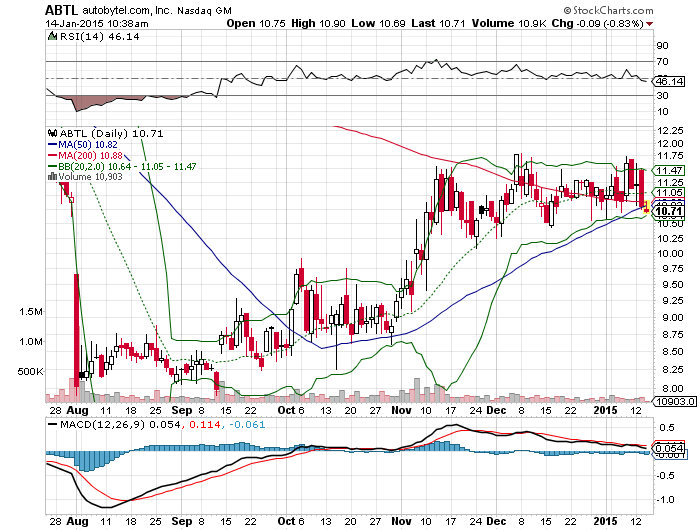Click the red down-arrow change indicator
Viewport: 700px width, 530px height.
click(x=649, y=24)
